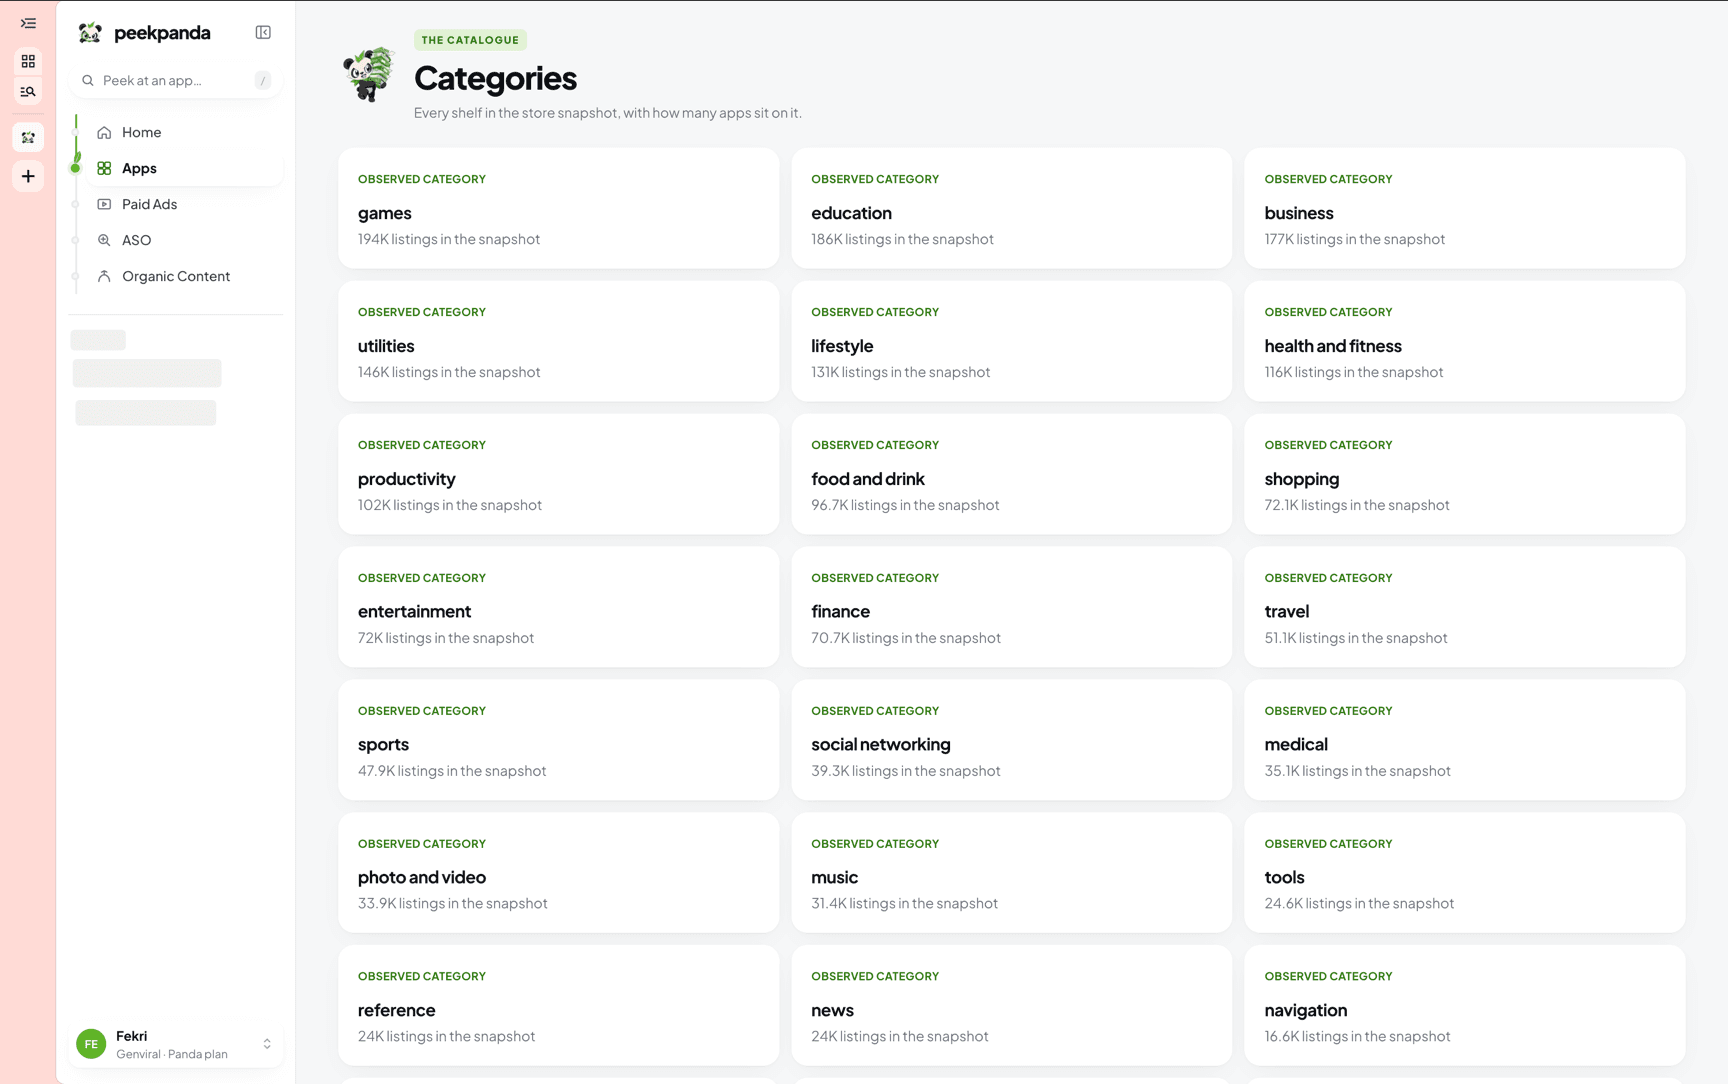Open the music category card
This screenshot has height=1084, width=1728.
click(1012, 873)
